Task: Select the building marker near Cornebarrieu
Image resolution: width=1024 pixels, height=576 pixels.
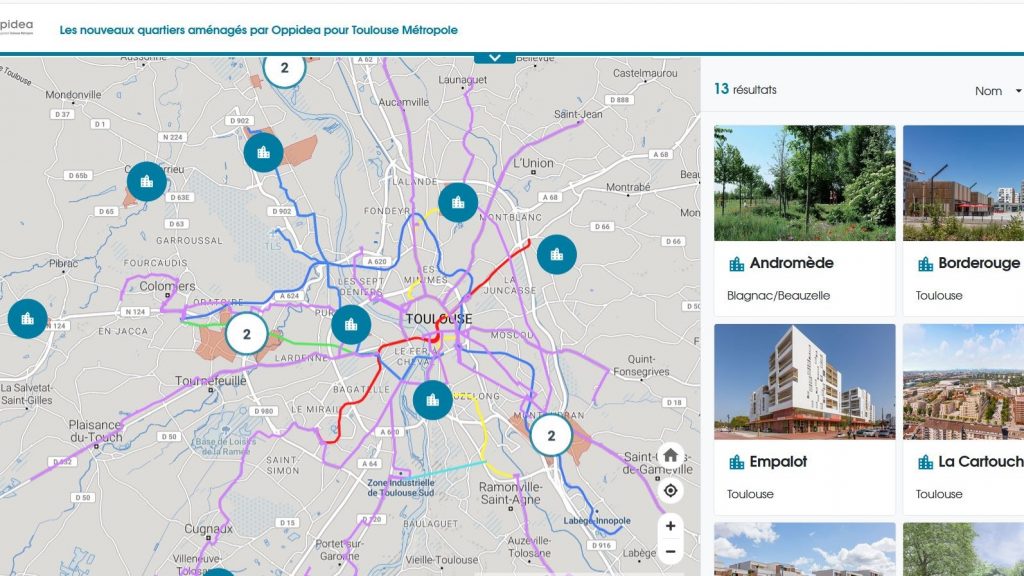Action: click(x=147, y=182)
